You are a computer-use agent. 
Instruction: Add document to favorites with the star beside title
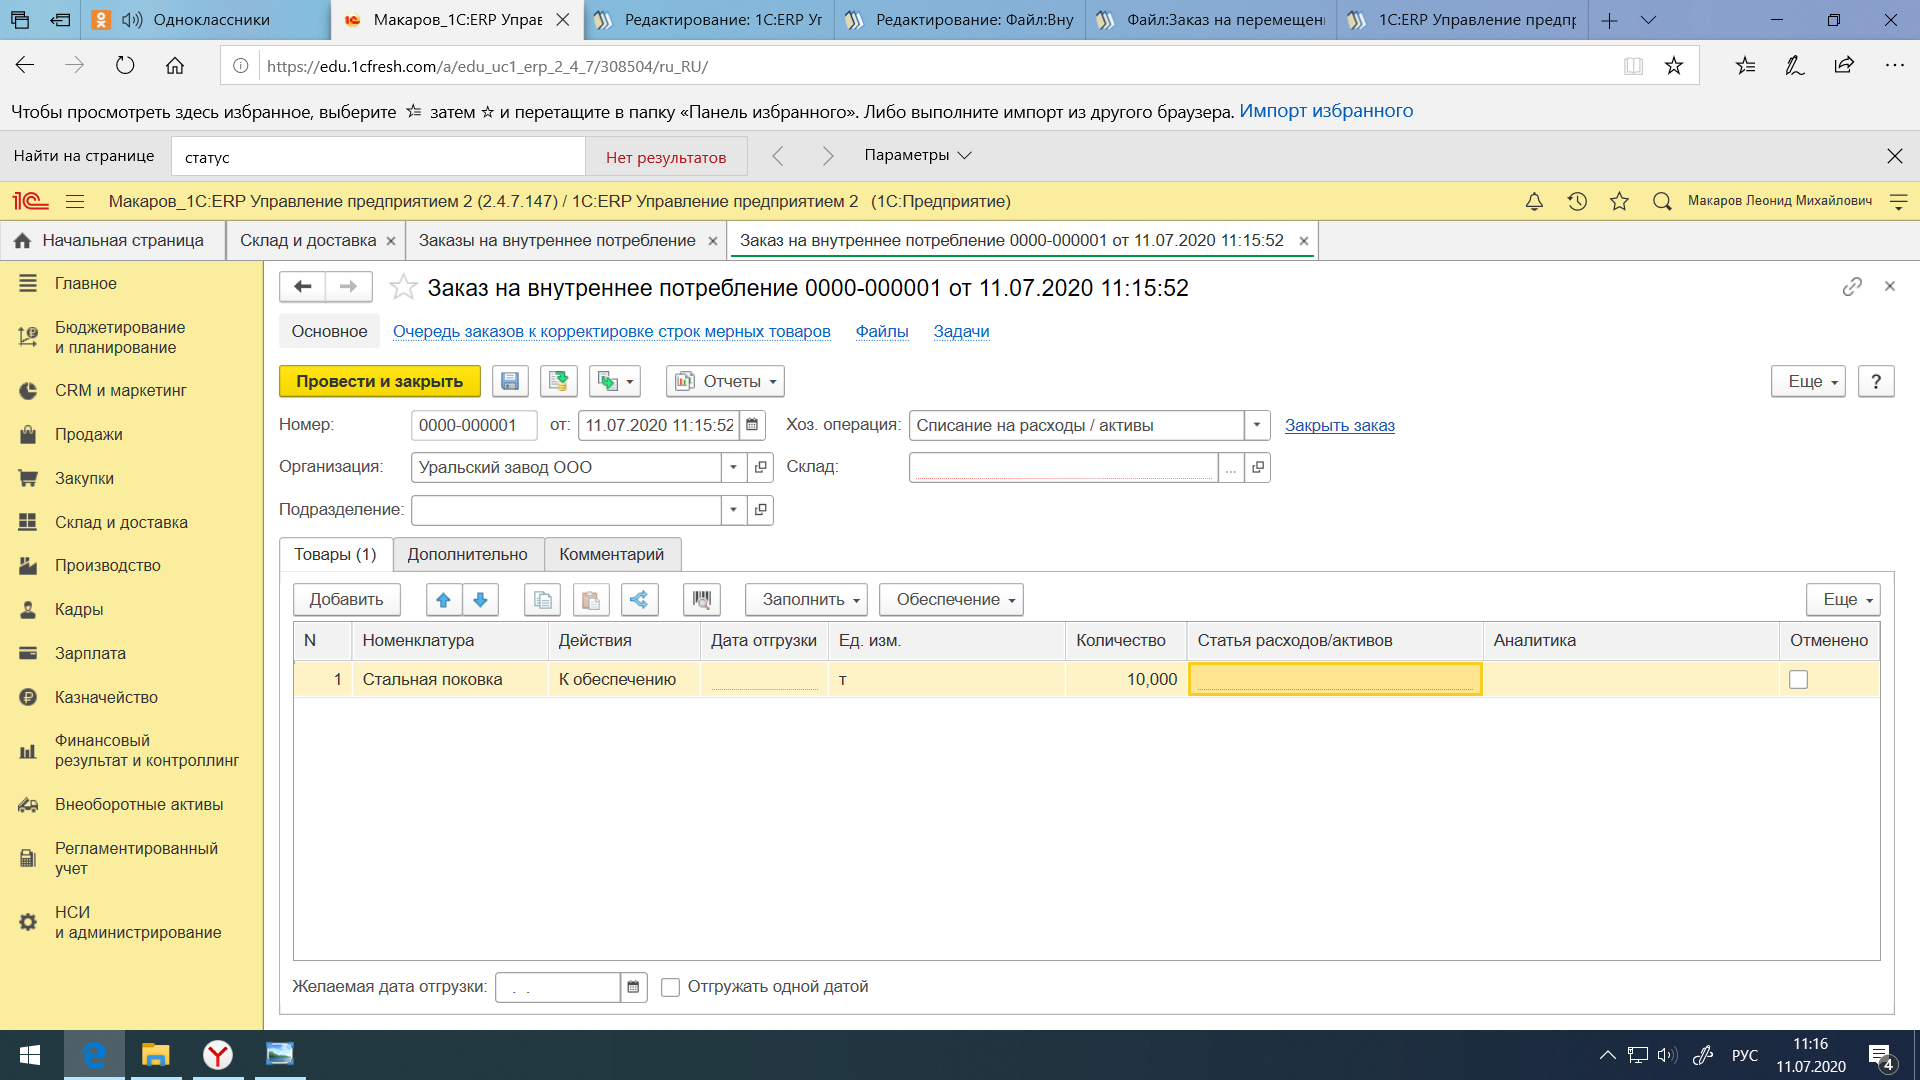tap(403, 288)
